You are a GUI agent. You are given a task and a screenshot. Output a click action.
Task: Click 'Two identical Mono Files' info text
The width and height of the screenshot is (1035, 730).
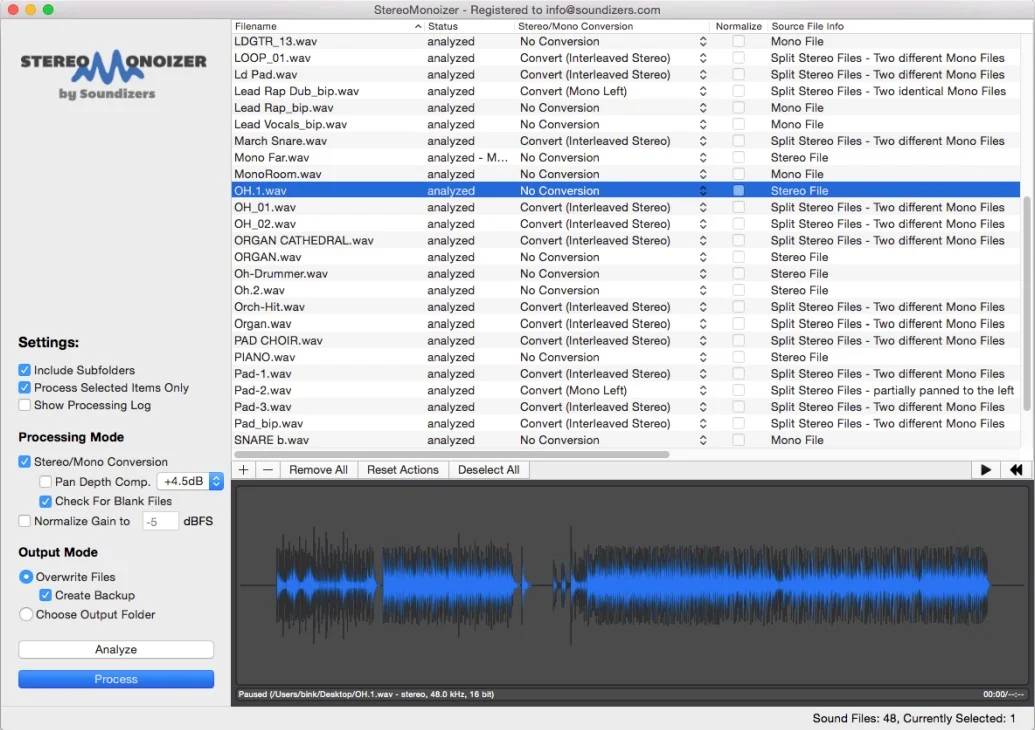939,91
